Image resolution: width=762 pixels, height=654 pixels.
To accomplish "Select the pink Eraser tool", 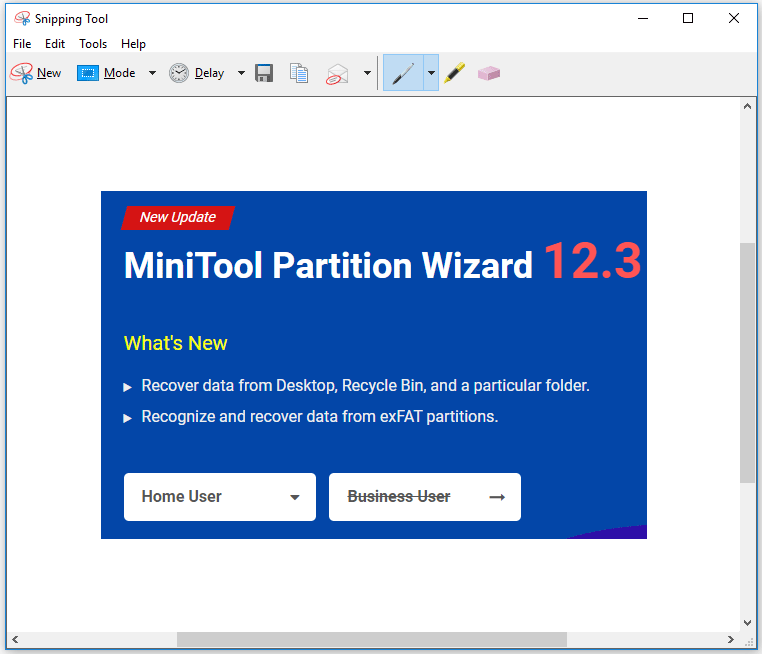I will coord(489,73).
